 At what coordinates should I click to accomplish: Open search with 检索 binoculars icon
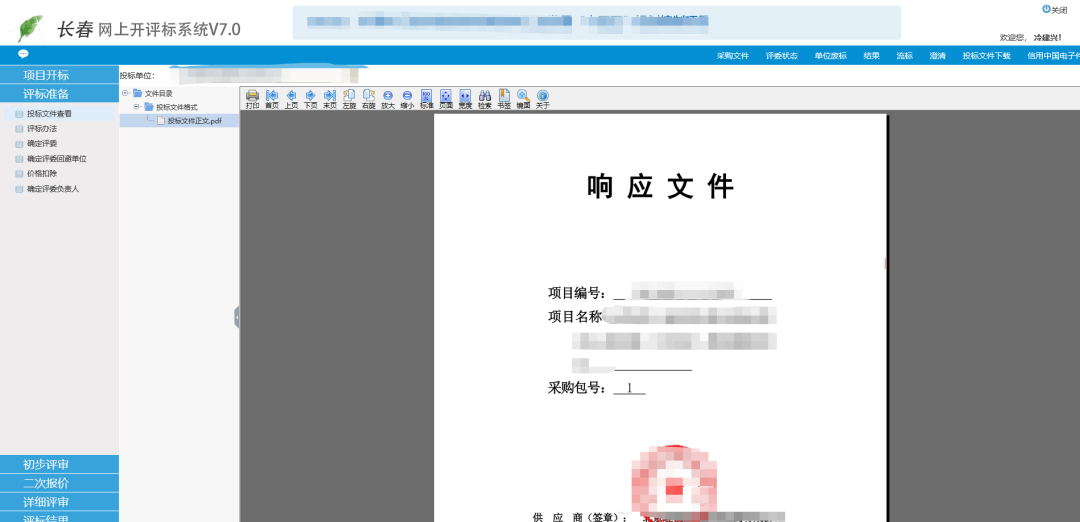tap(484, 97)
